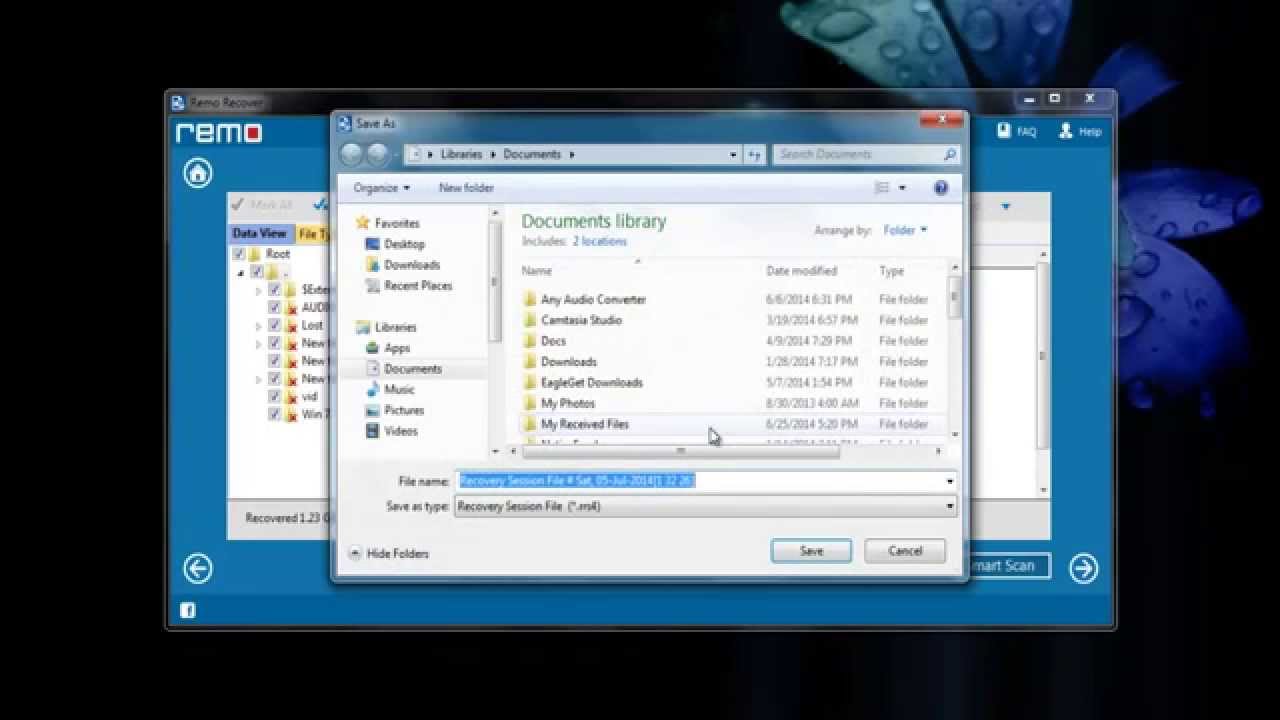Select Docs folder in file list
Screen dimensions: 1280x720
pos(544,341)
